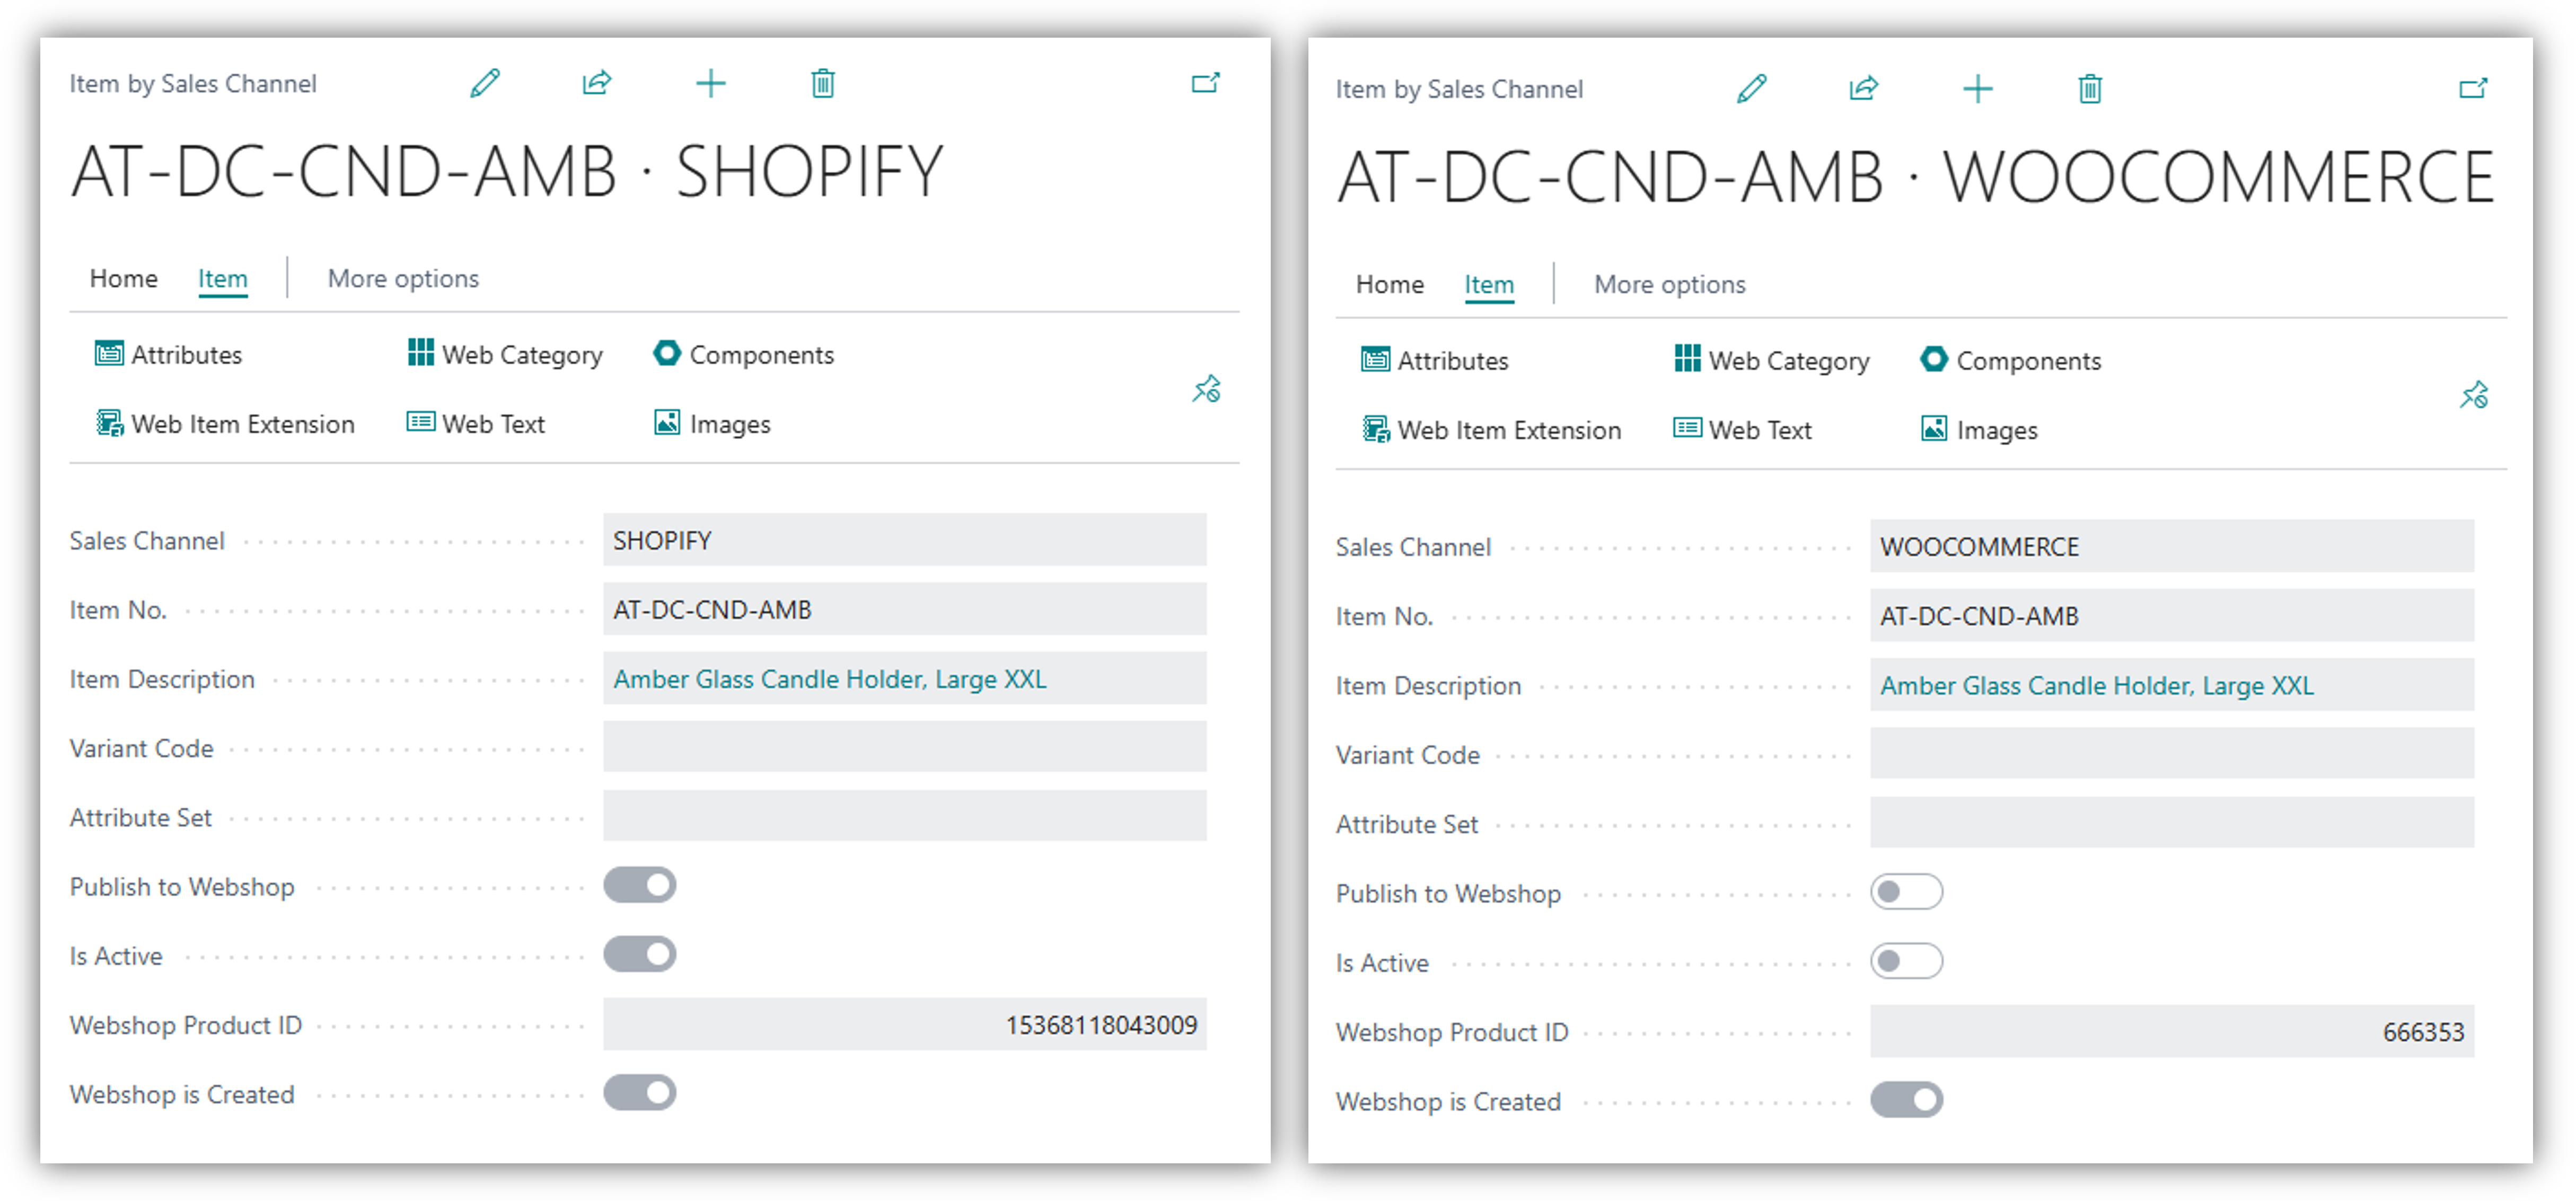Viewport: 2576px width, 1201px height.
Task: Switch to Home tab in SHOPIFY card
Action: coord(123,279)
